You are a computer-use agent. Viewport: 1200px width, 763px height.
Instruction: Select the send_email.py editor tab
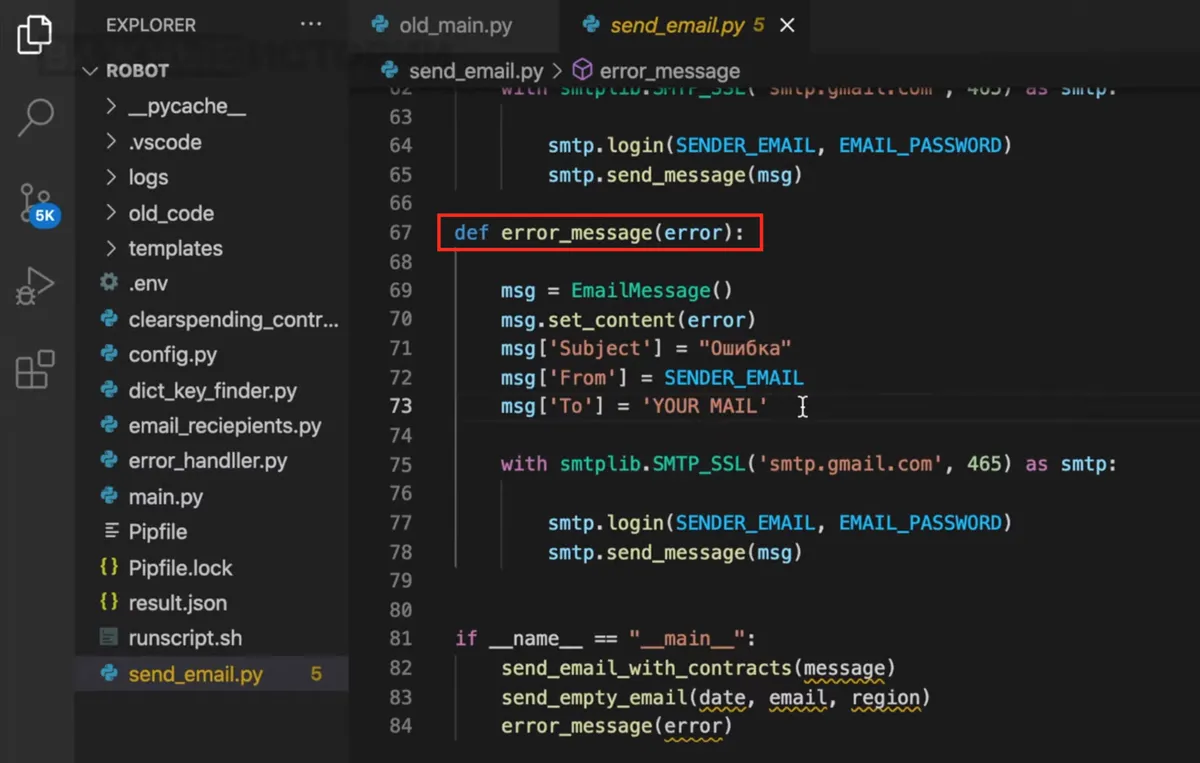pos(677,25)
